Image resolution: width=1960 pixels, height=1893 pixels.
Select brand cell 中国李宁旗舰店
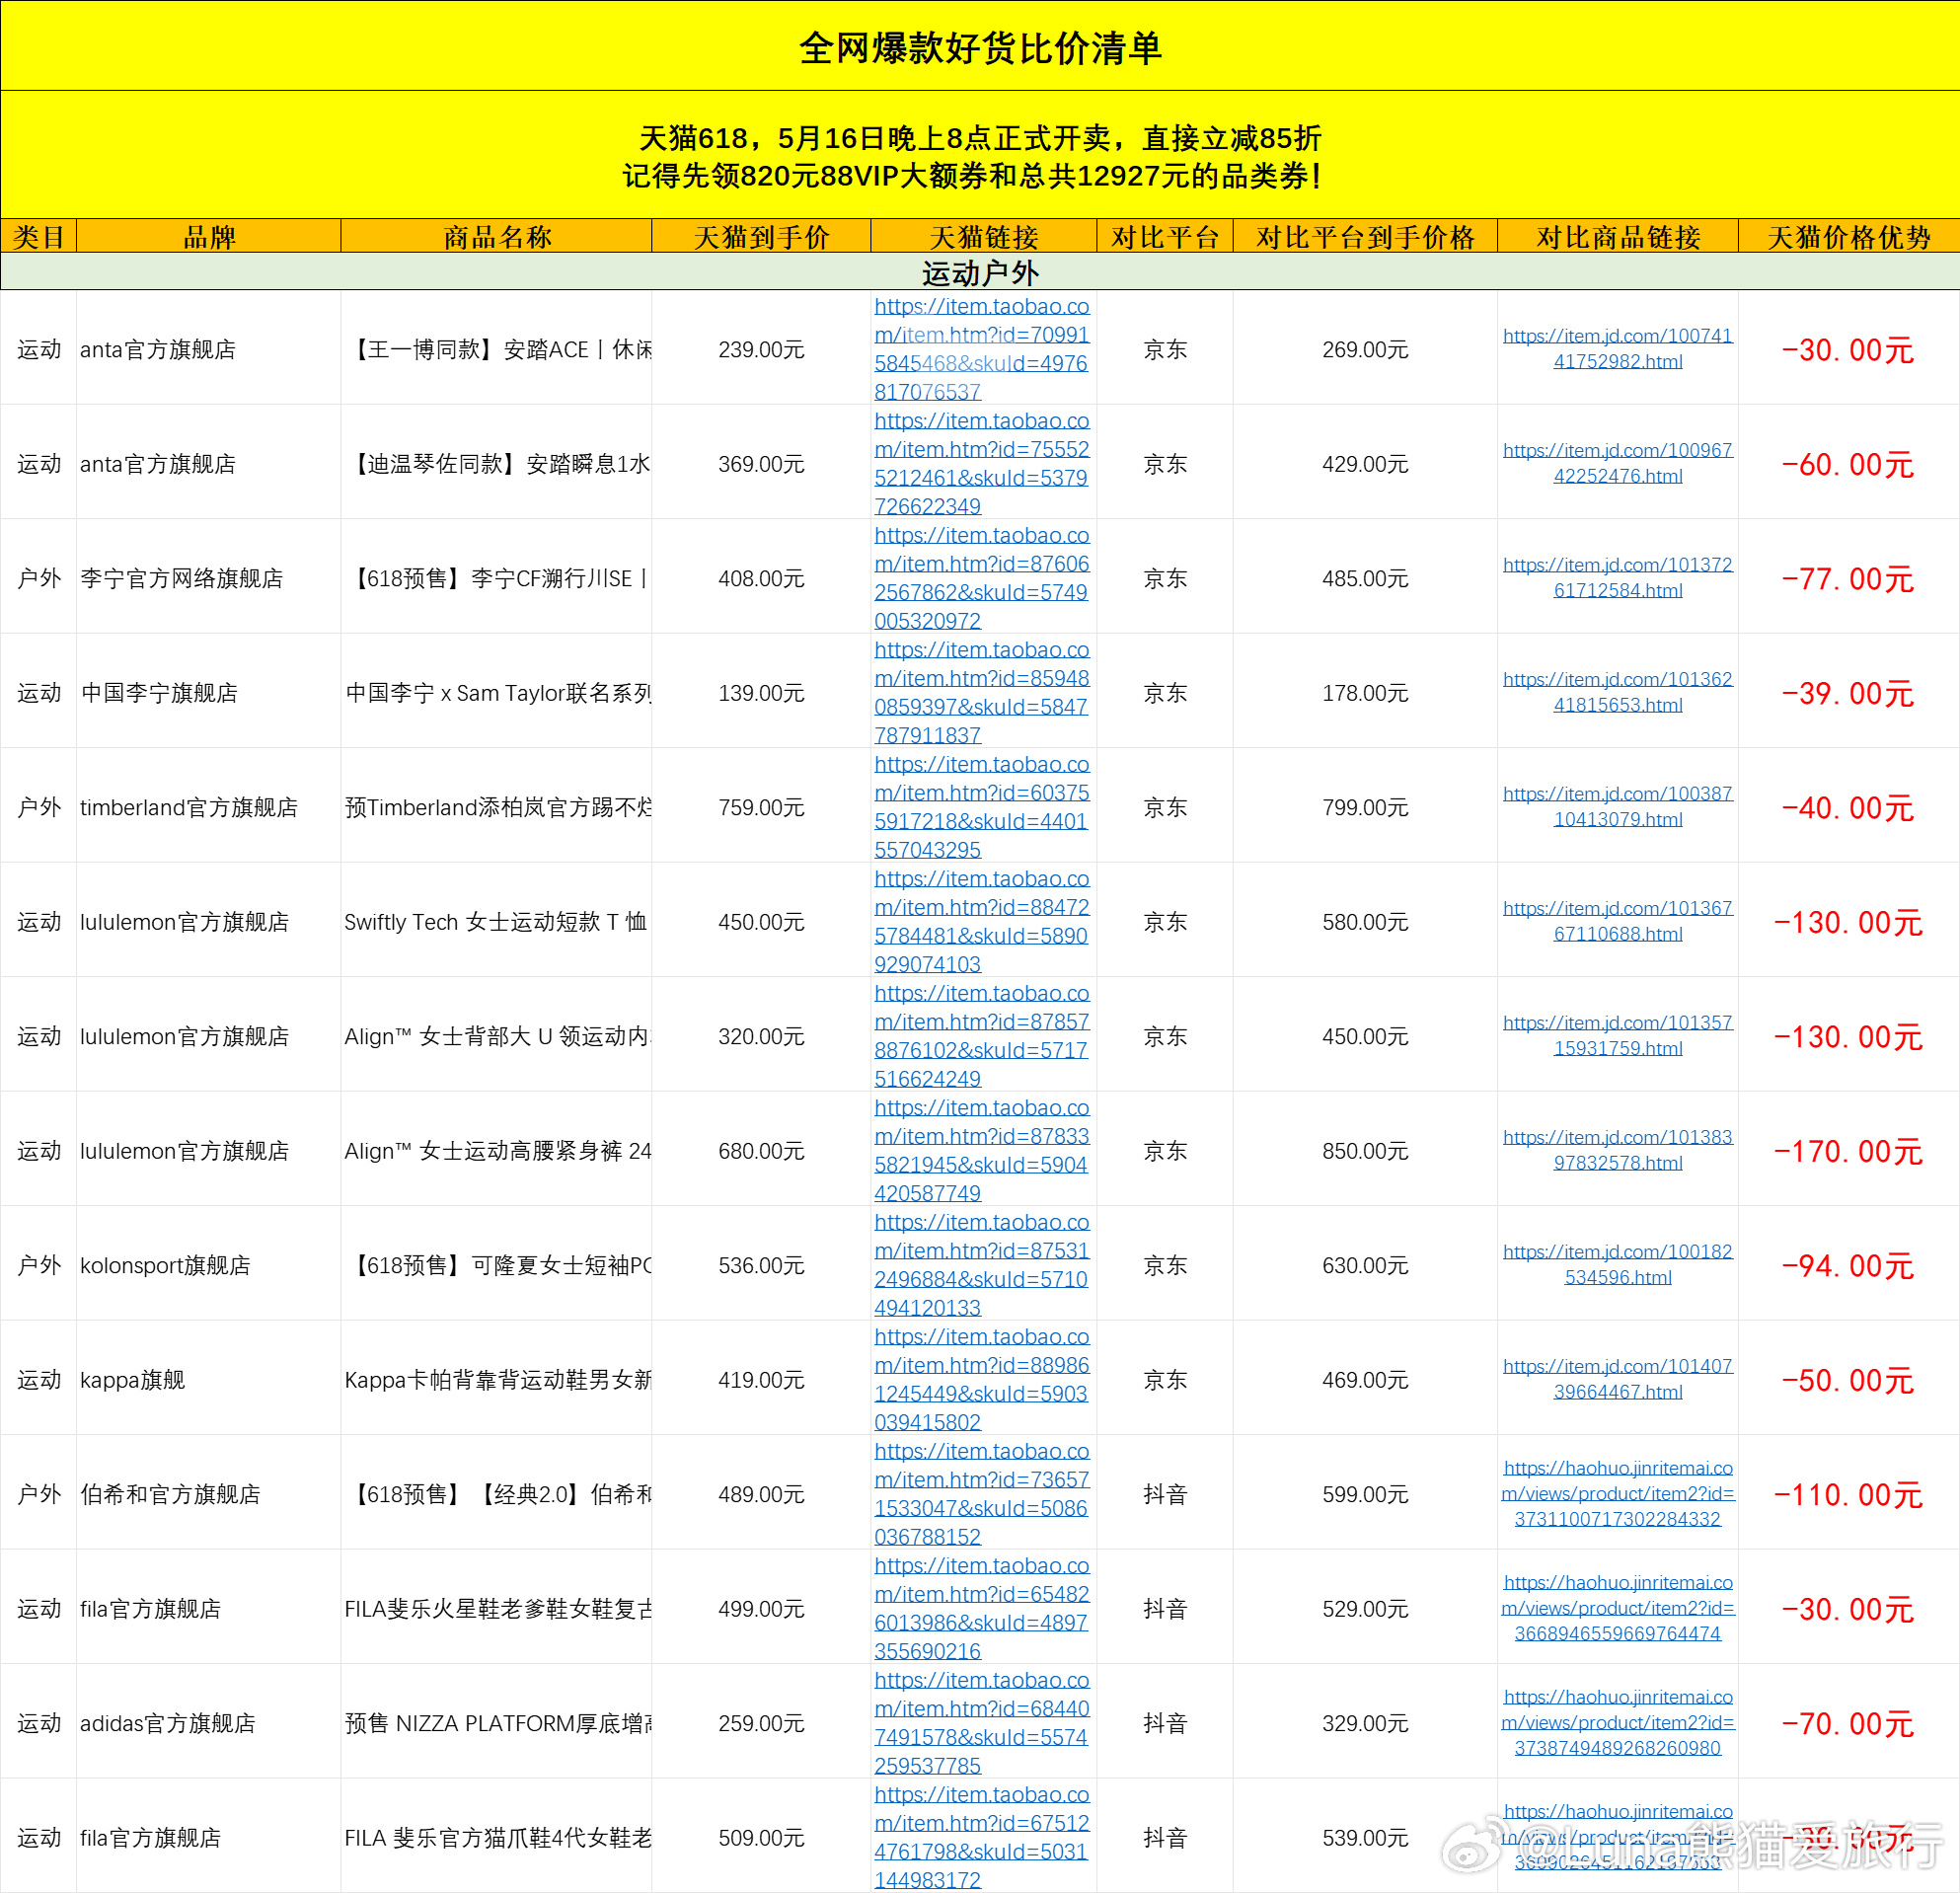tap(209, 692)
